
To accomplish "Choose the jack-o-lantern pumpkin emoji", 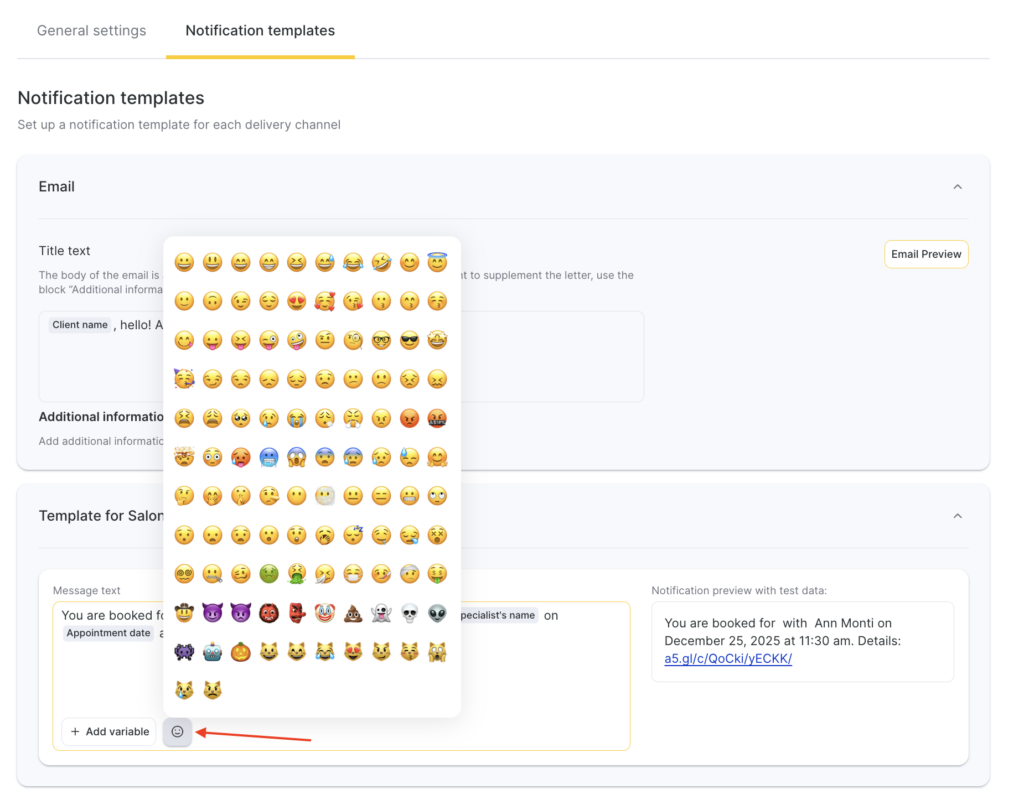I will 240,652.
